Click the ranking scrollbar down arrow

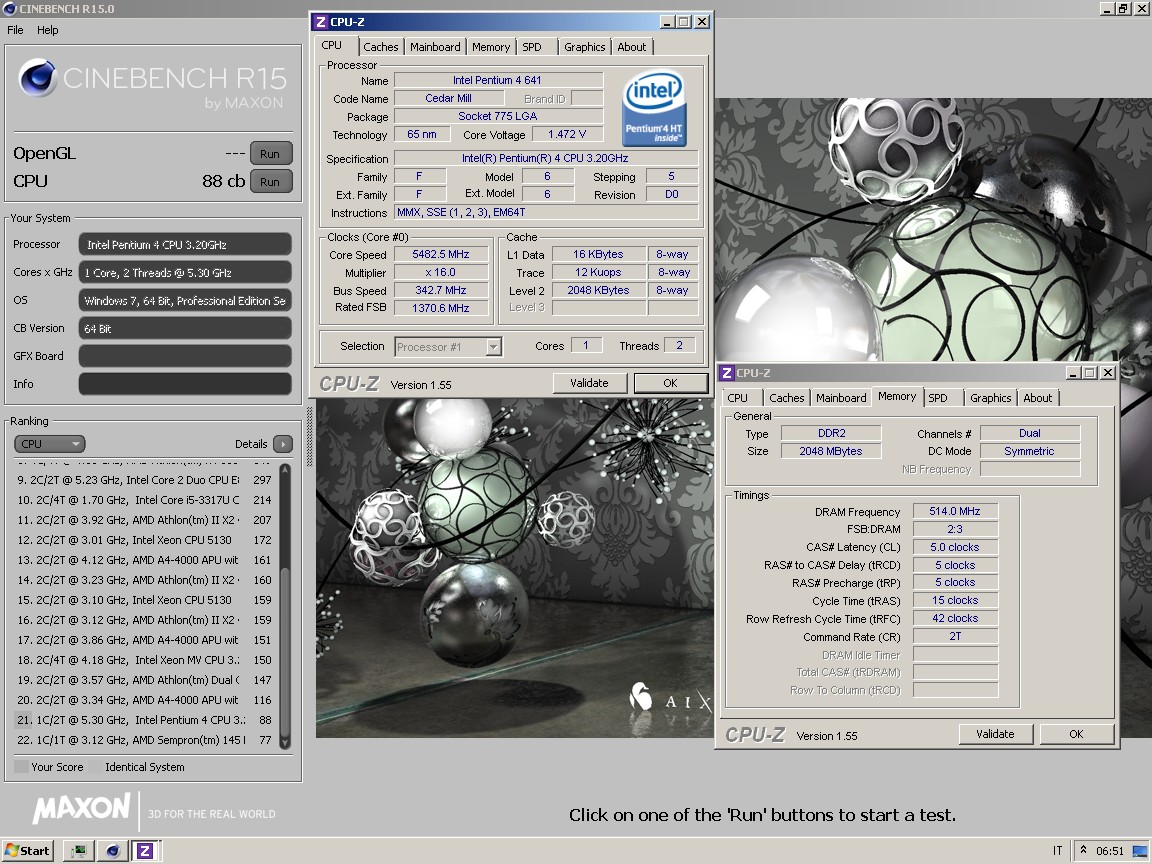point(285,742)
